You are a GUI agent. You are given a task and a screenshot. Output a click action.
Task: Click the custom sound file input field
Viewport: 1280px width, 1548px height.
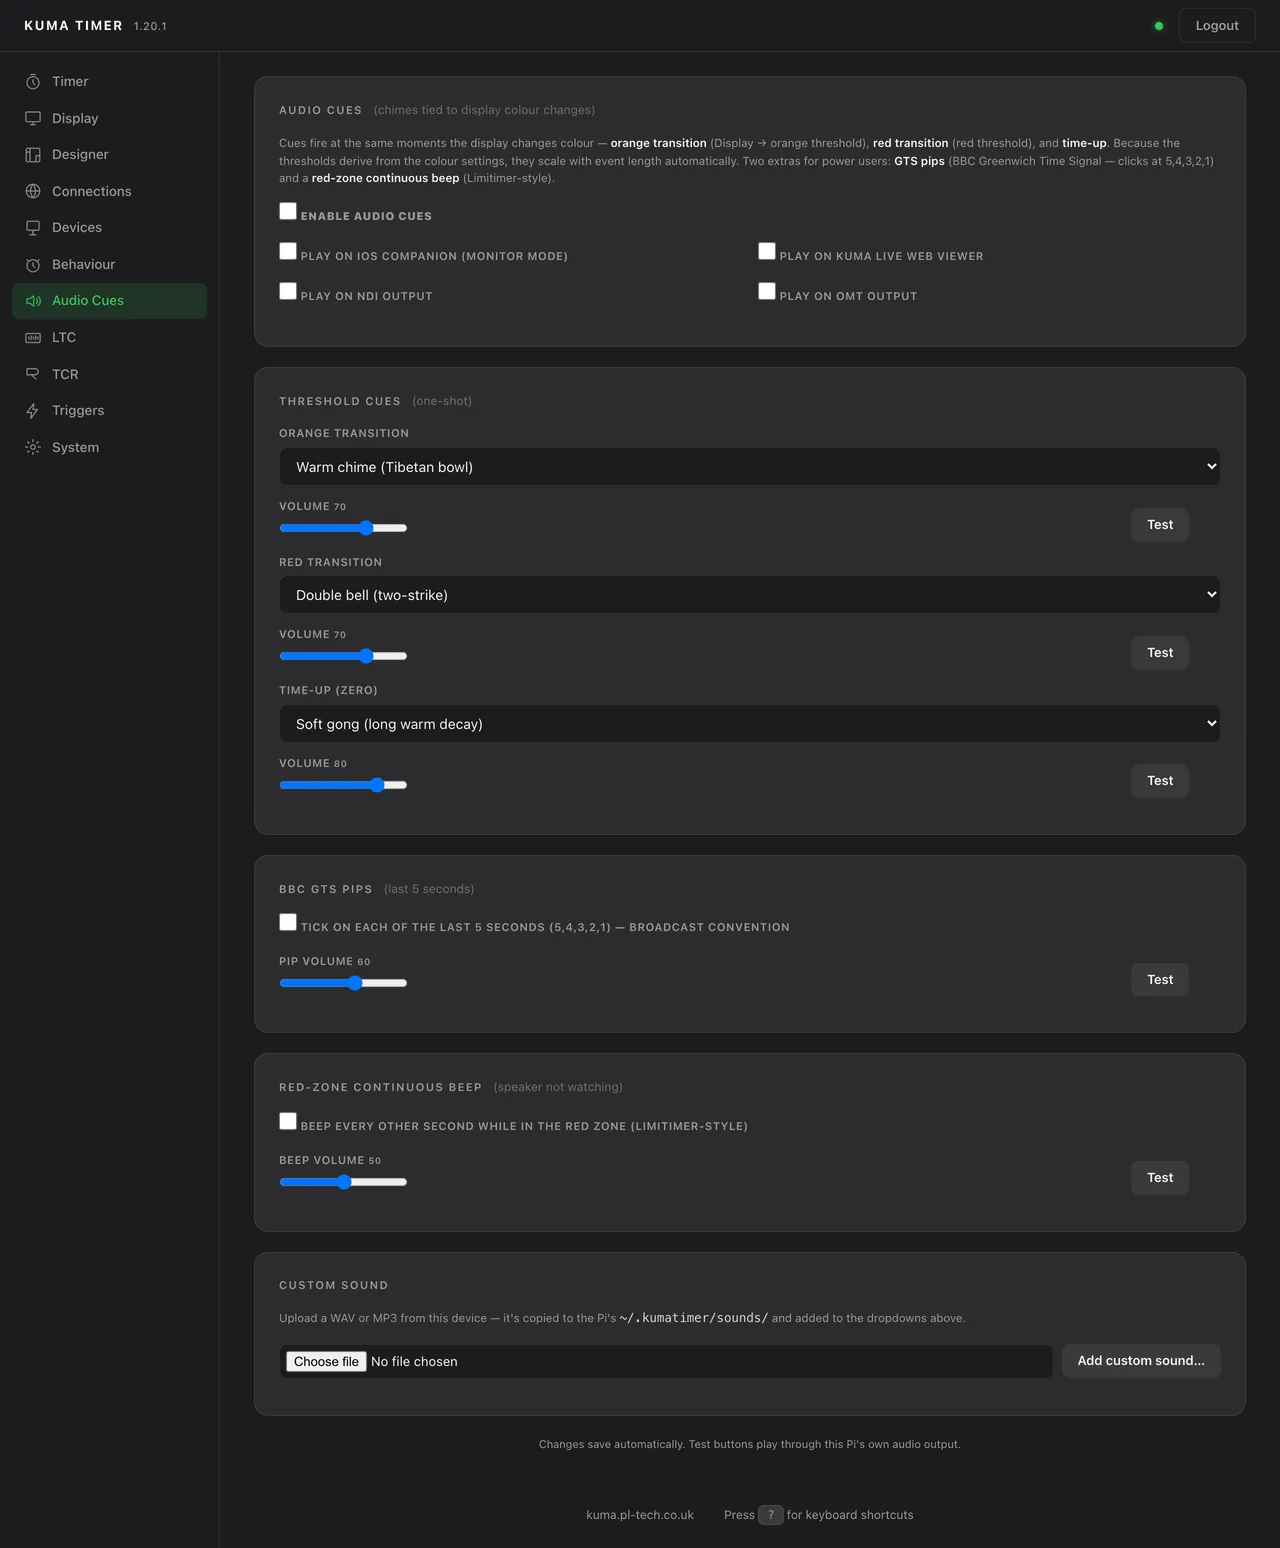666,1362
